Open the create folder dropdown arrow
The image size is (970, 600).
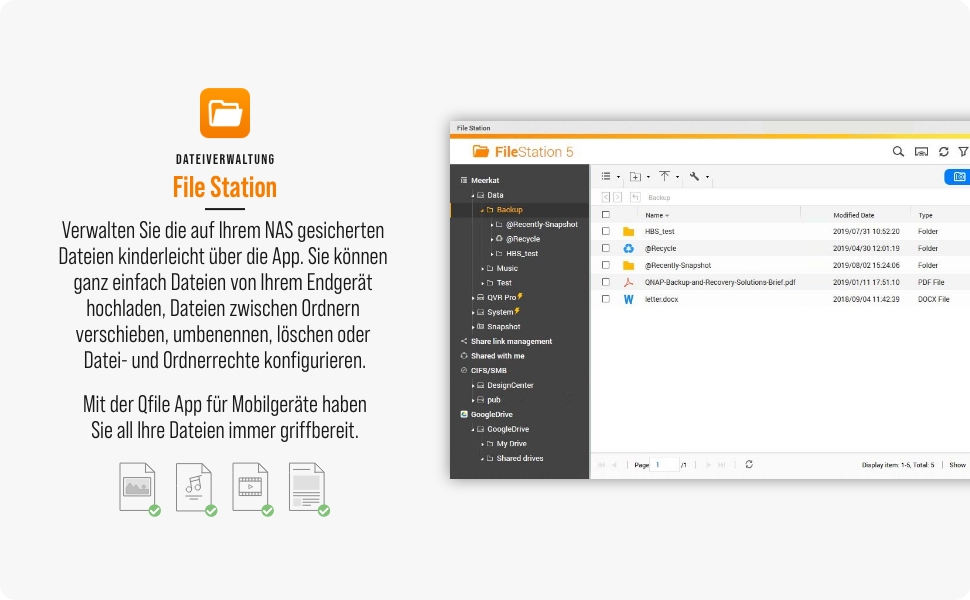point(648,177)
